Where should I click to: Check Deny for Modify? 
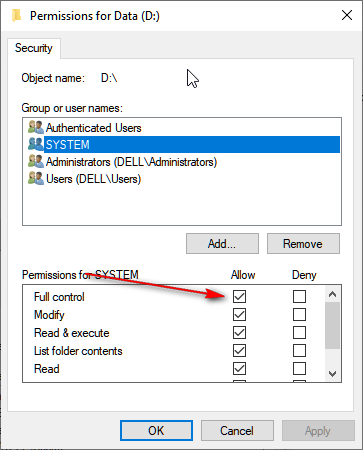point(299,314)
